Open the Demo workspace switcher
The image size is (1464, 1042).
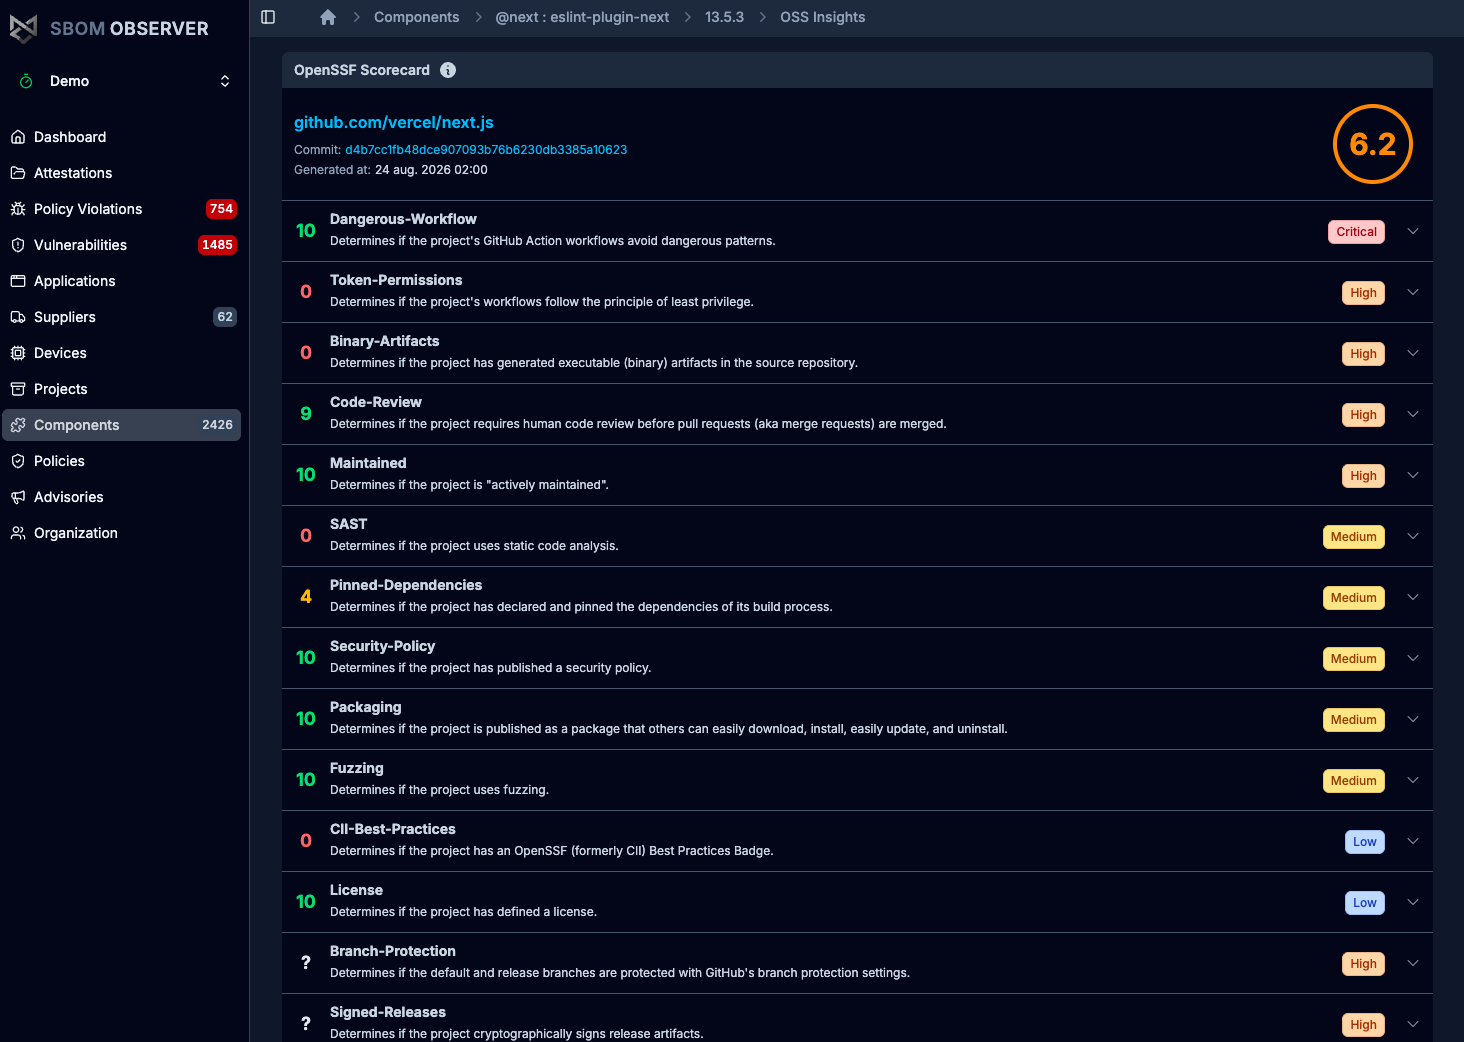pyautogui.click(x=124, y=81)
